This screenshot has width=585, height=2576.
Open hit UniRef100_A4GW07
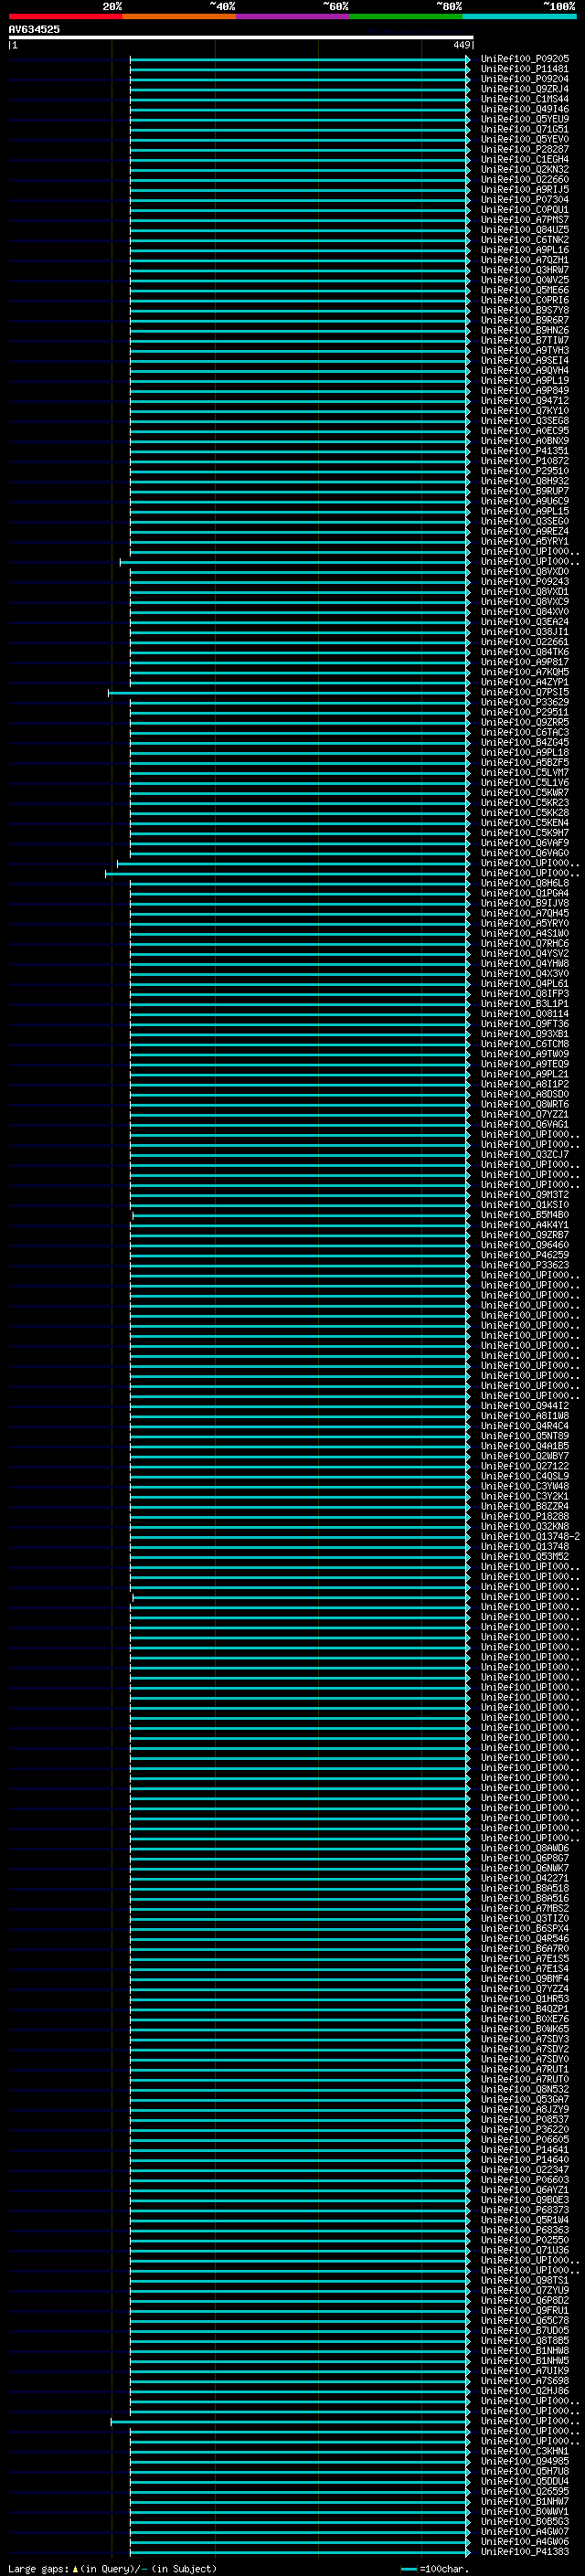(x=524, y=2531)
